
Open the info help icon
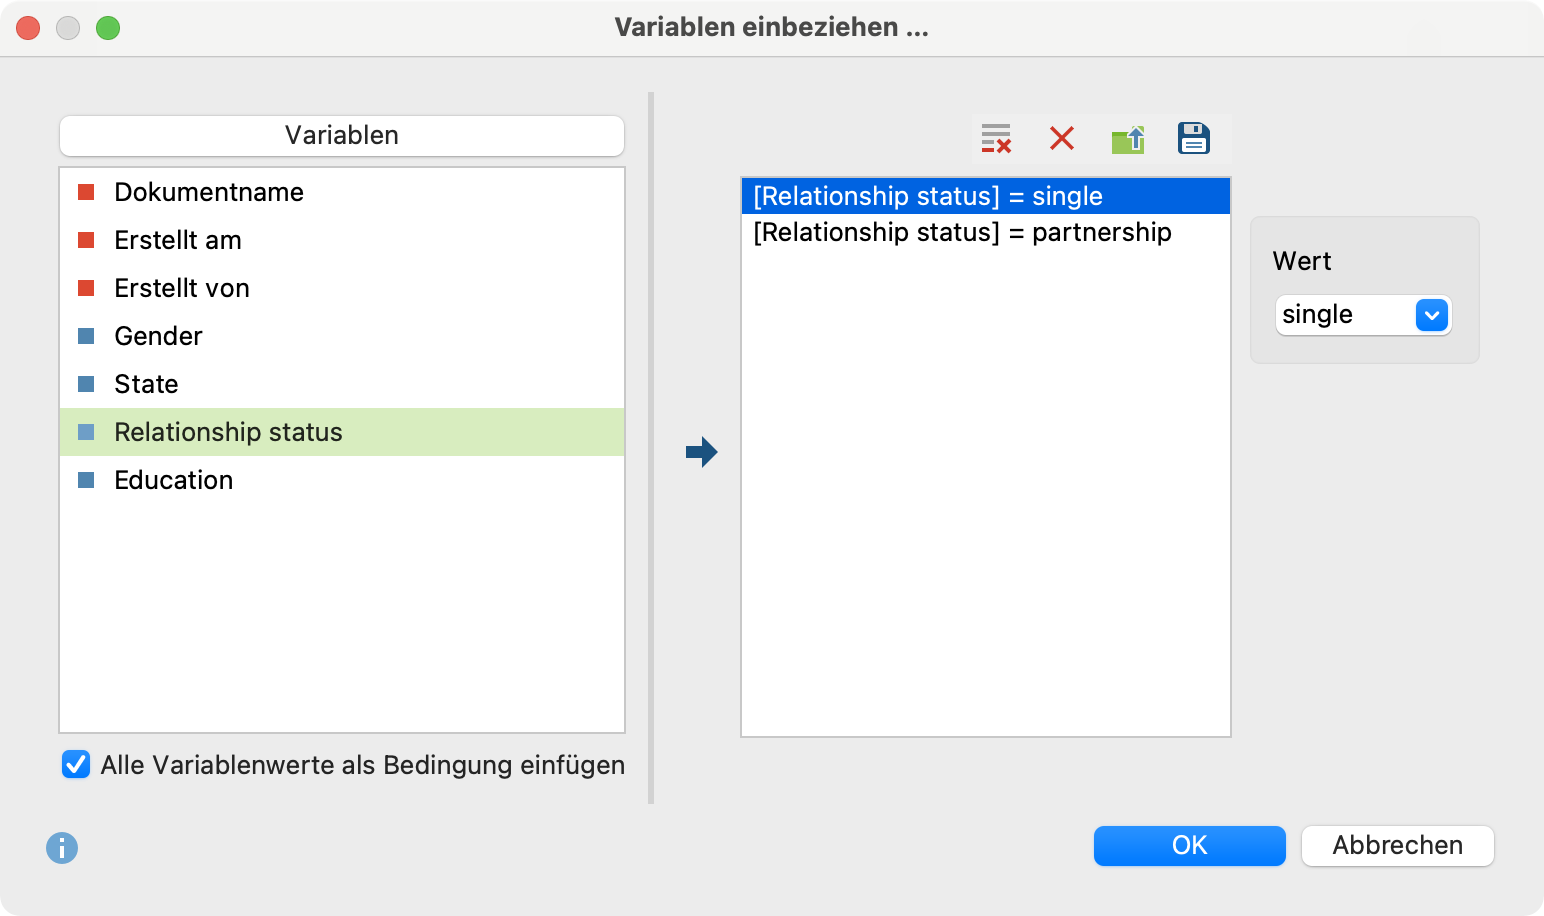coord(62,848)
